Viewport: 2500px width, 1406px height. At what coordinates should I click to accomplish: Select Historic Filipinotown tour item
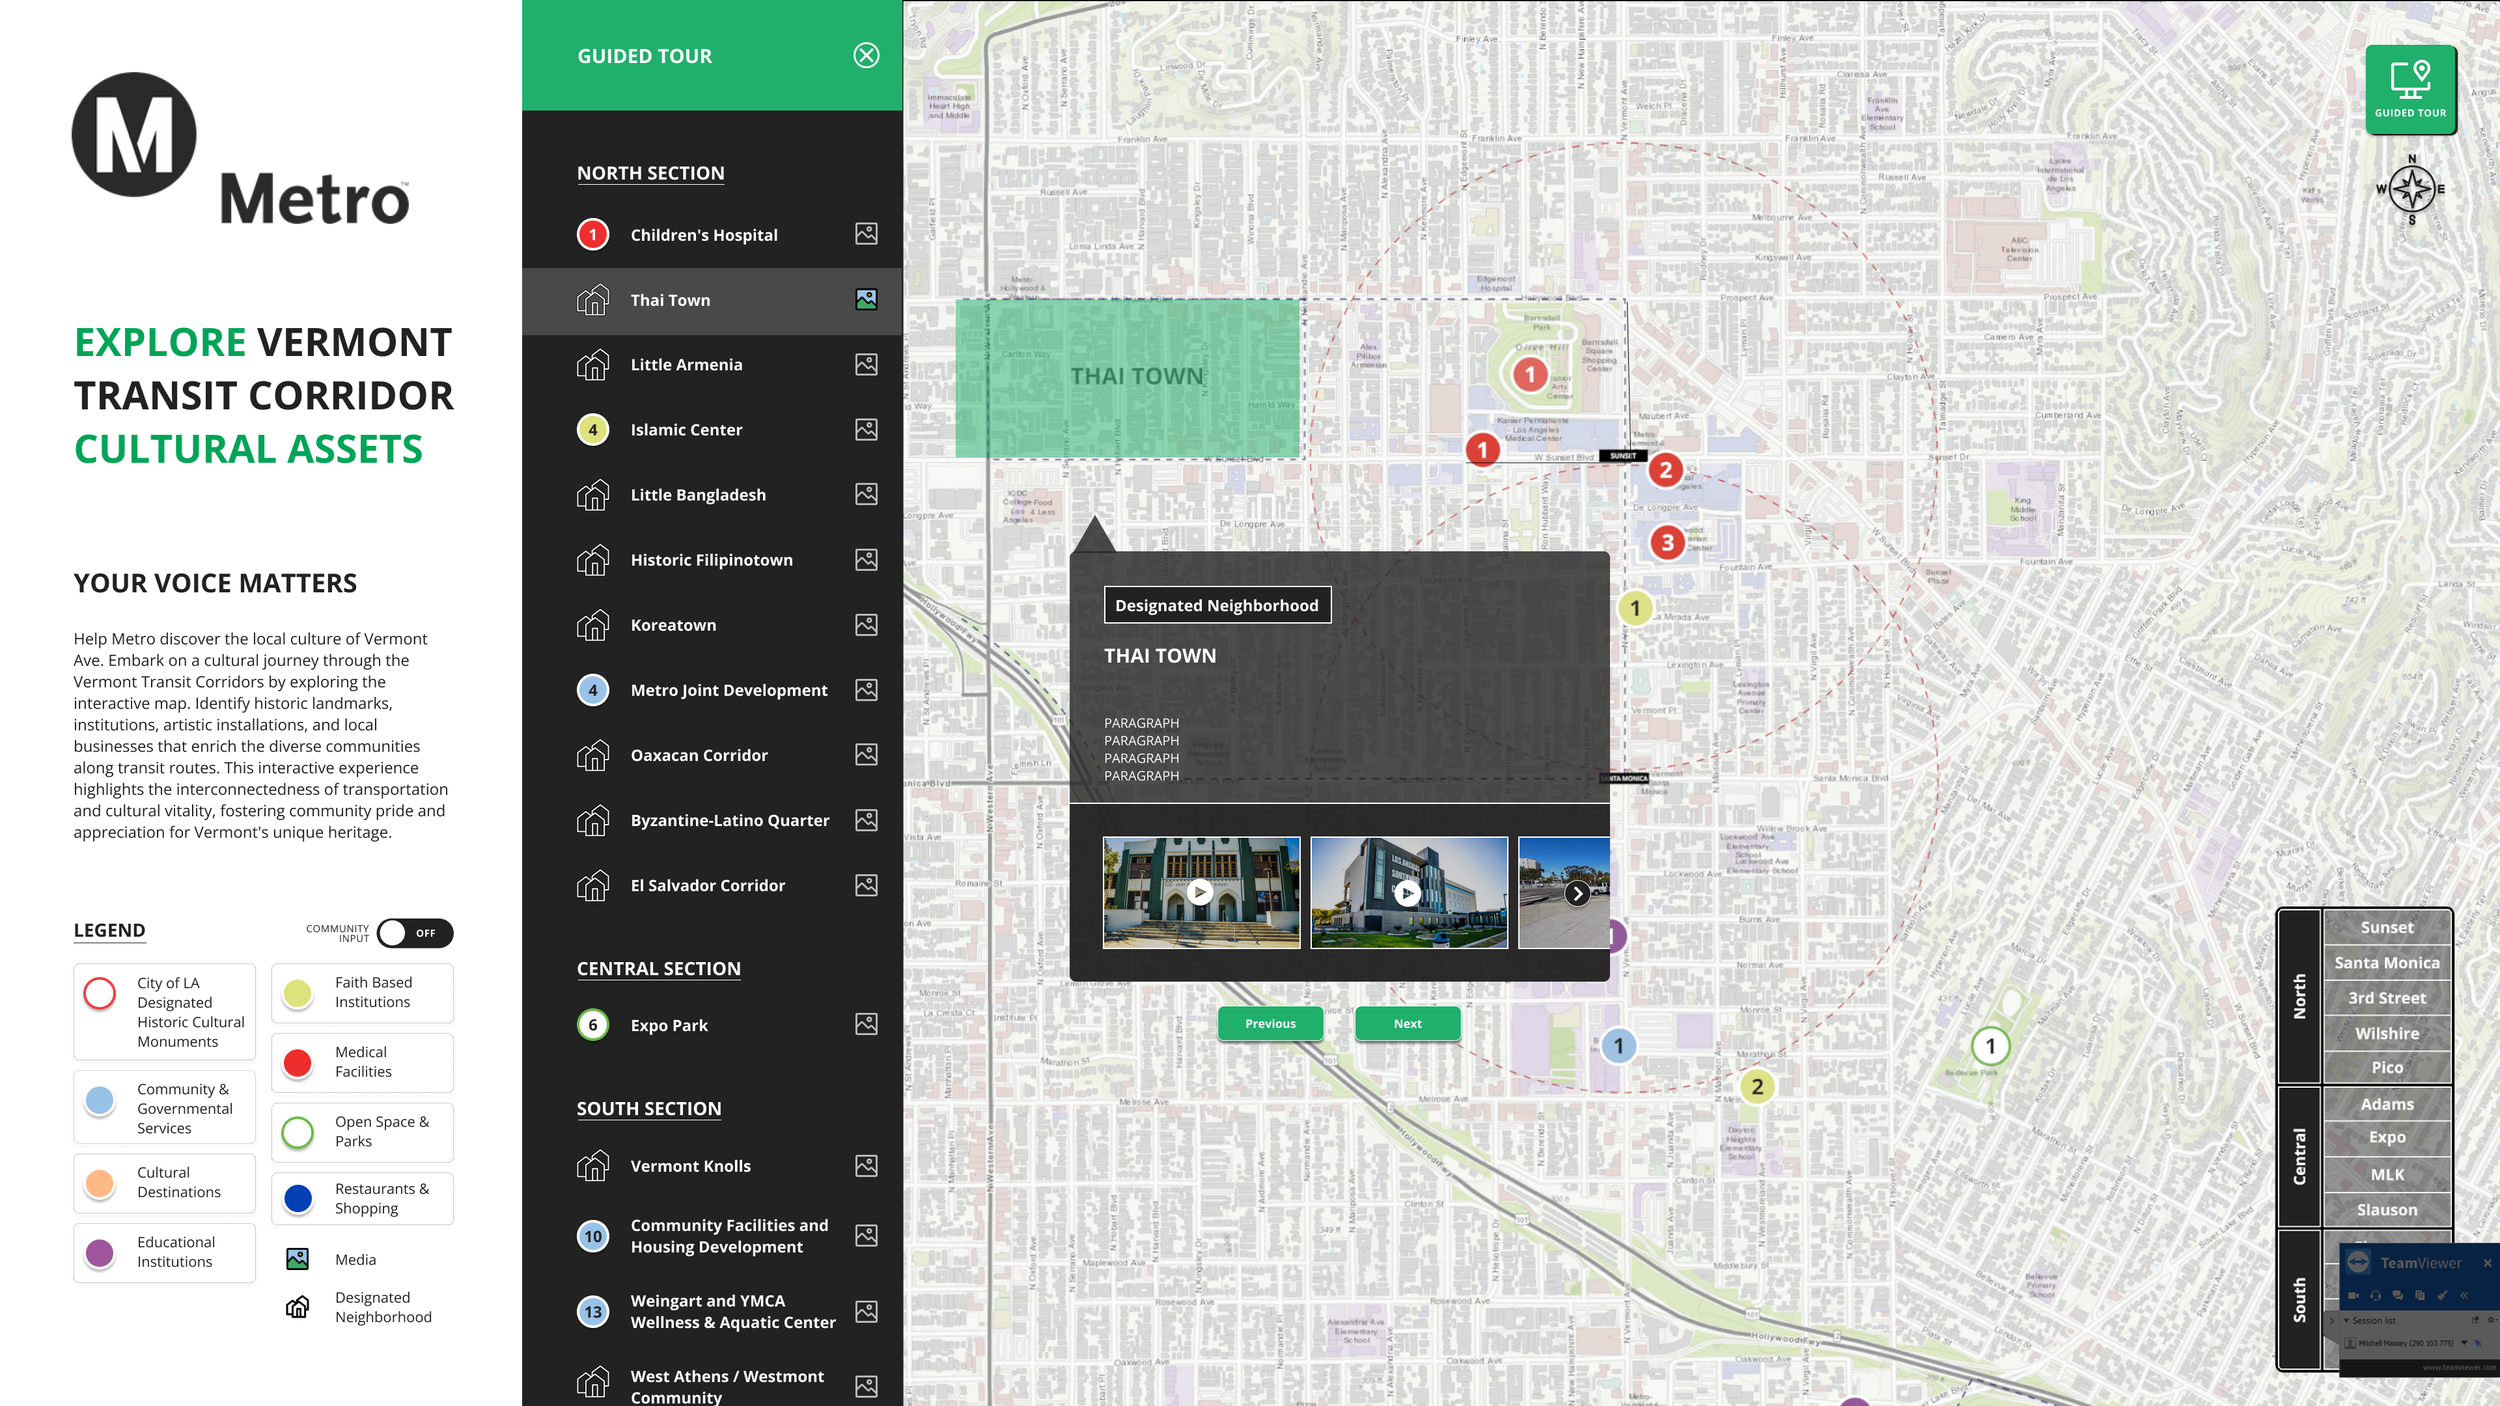(711, 560)
